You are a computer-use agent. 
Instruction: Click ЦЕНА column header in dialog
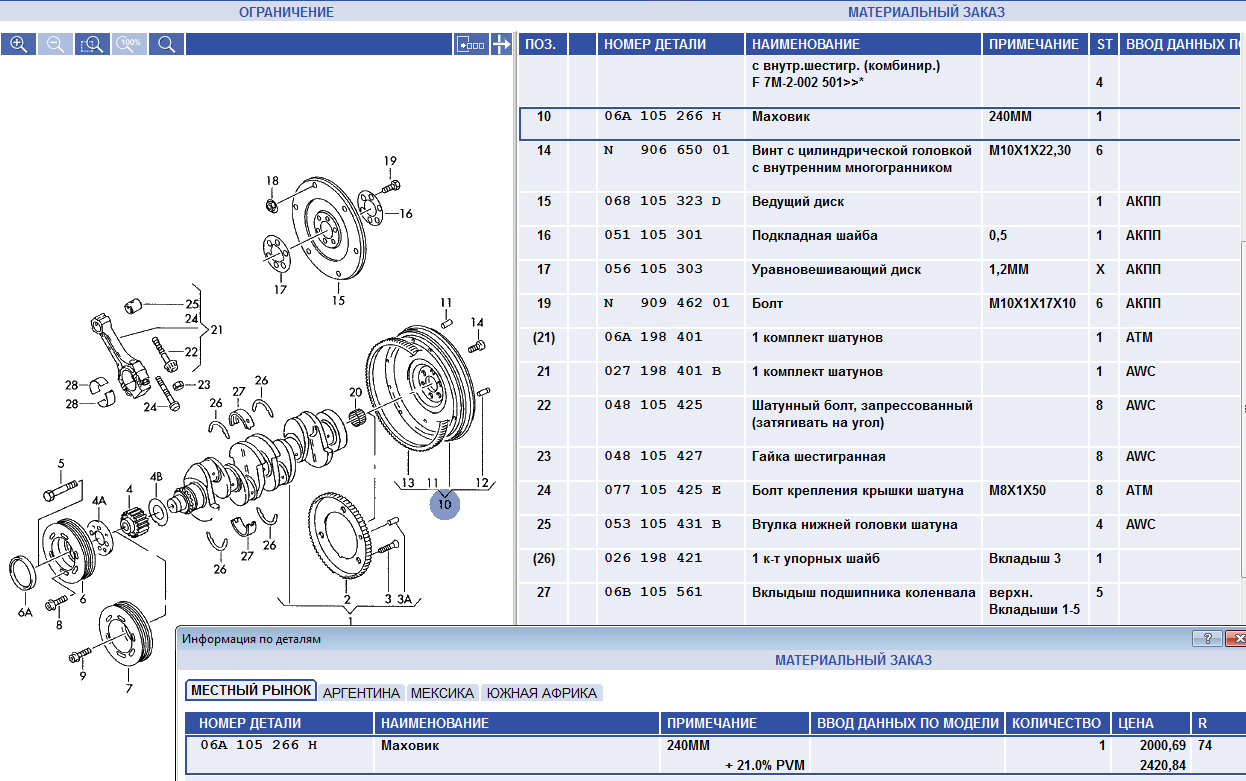1150,723
